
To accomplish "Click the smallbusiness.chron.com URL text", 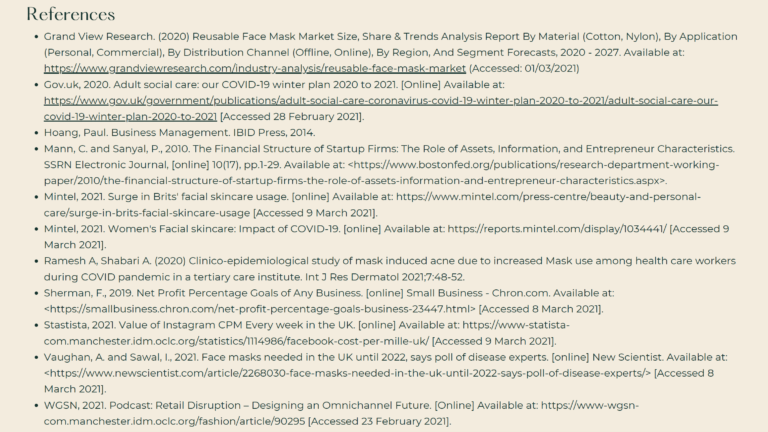I will coord(260,309).
